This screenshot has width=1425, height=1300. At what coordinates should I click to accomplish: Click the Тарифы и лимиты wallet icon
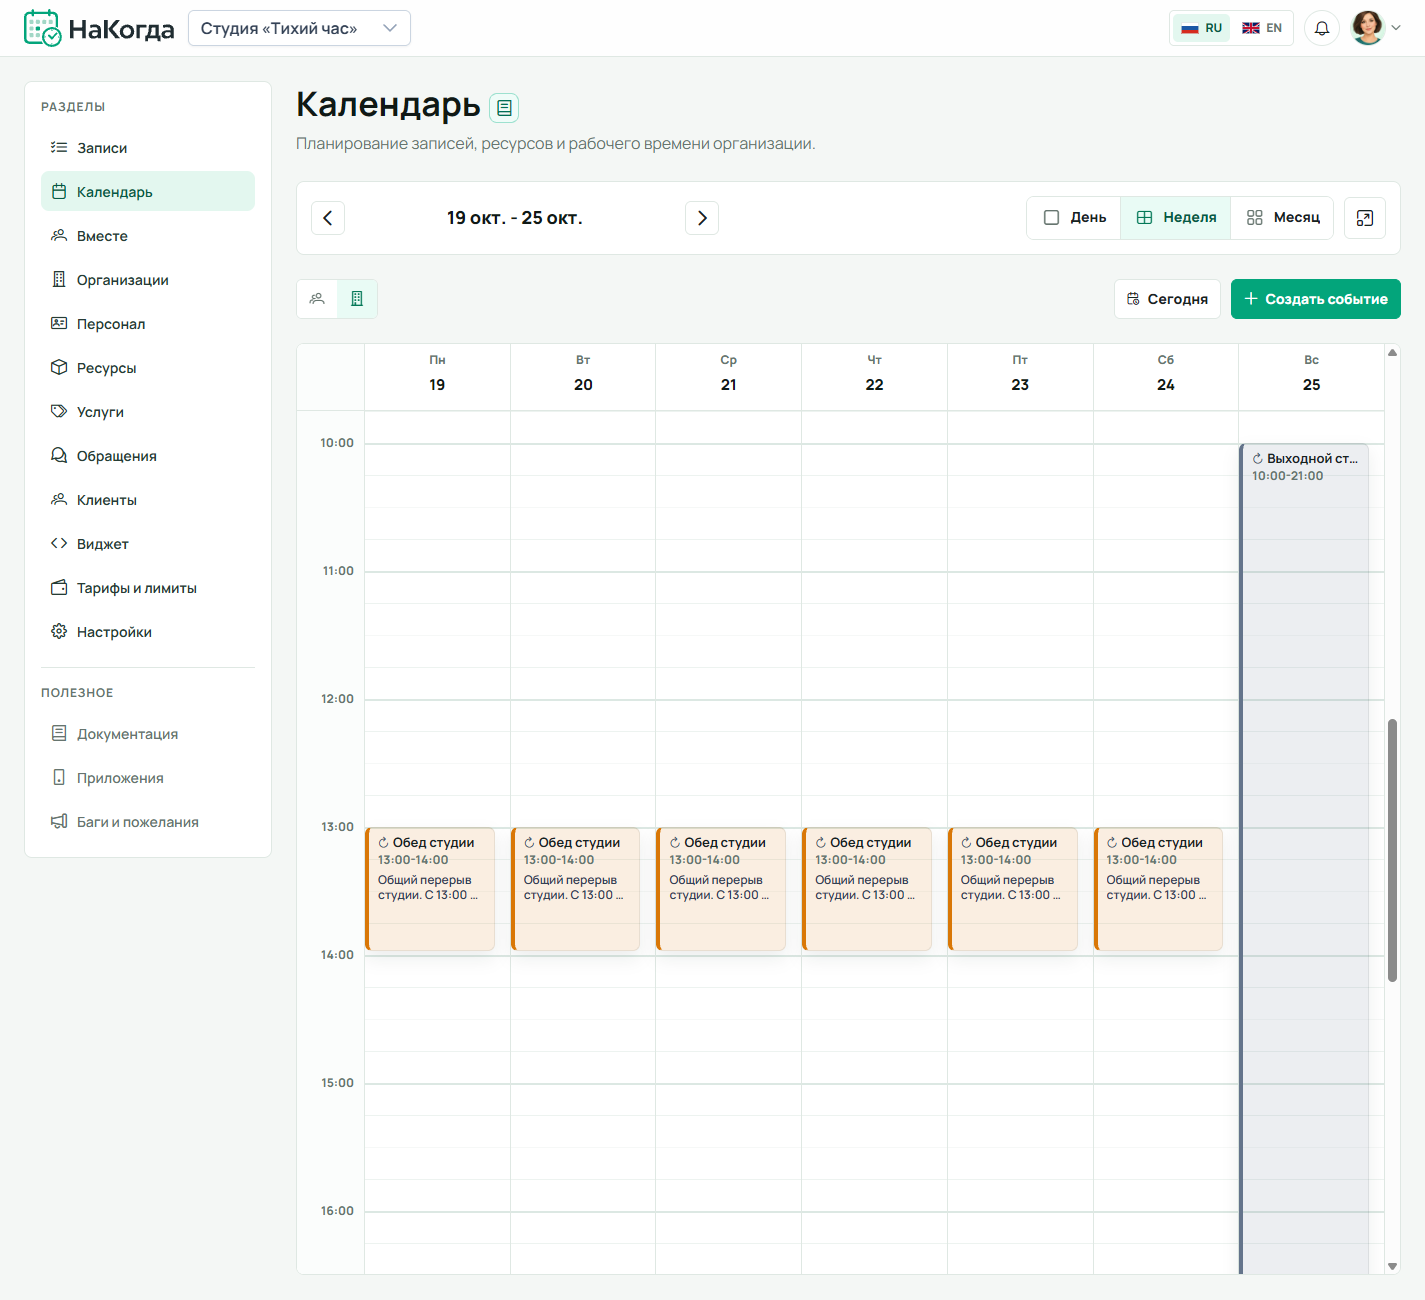(59, 587)
